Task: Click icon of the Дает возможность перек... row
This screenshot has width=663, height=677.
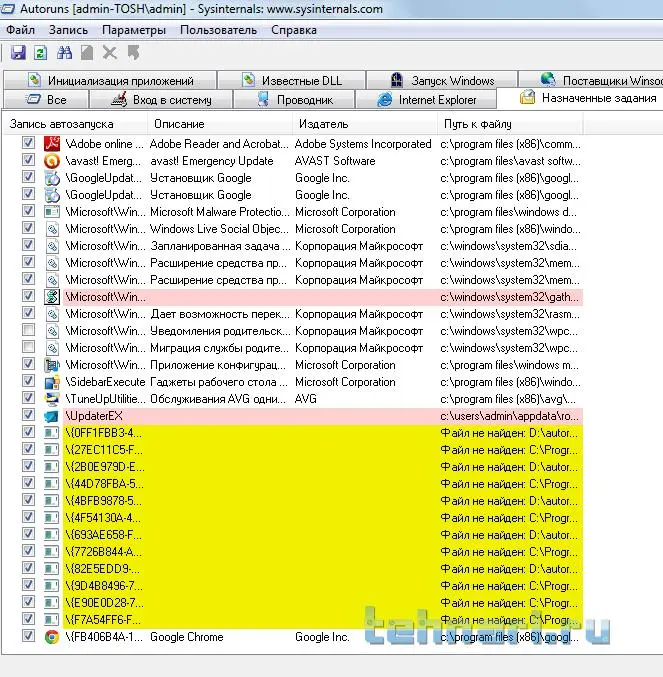Action: tap(52, 314)
